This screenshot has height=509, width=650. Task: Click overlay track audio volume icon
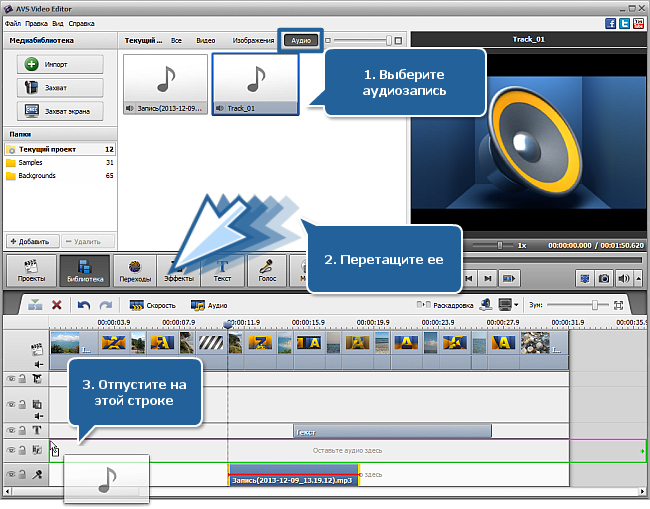coord(39,416)
